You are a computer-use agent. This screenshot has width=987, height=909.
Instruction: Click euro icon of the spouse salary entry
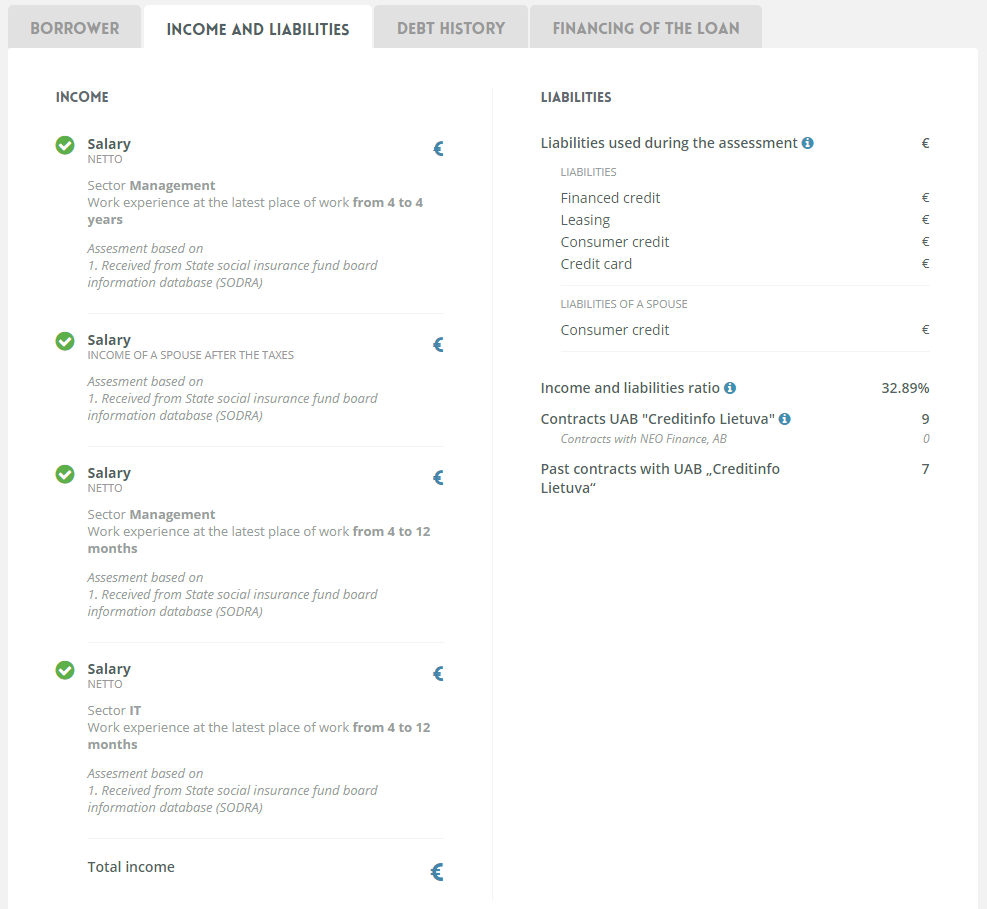[438, 344]
